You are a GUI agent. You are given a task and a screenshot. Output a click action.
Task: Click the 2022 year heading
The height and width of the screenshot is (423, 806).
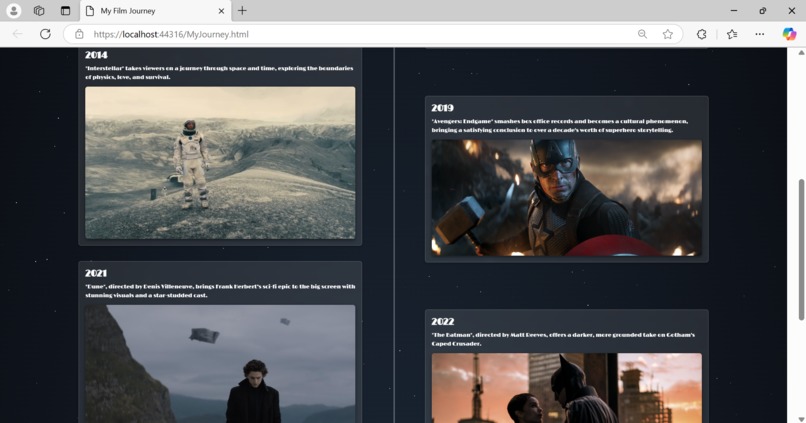point(443,322)
